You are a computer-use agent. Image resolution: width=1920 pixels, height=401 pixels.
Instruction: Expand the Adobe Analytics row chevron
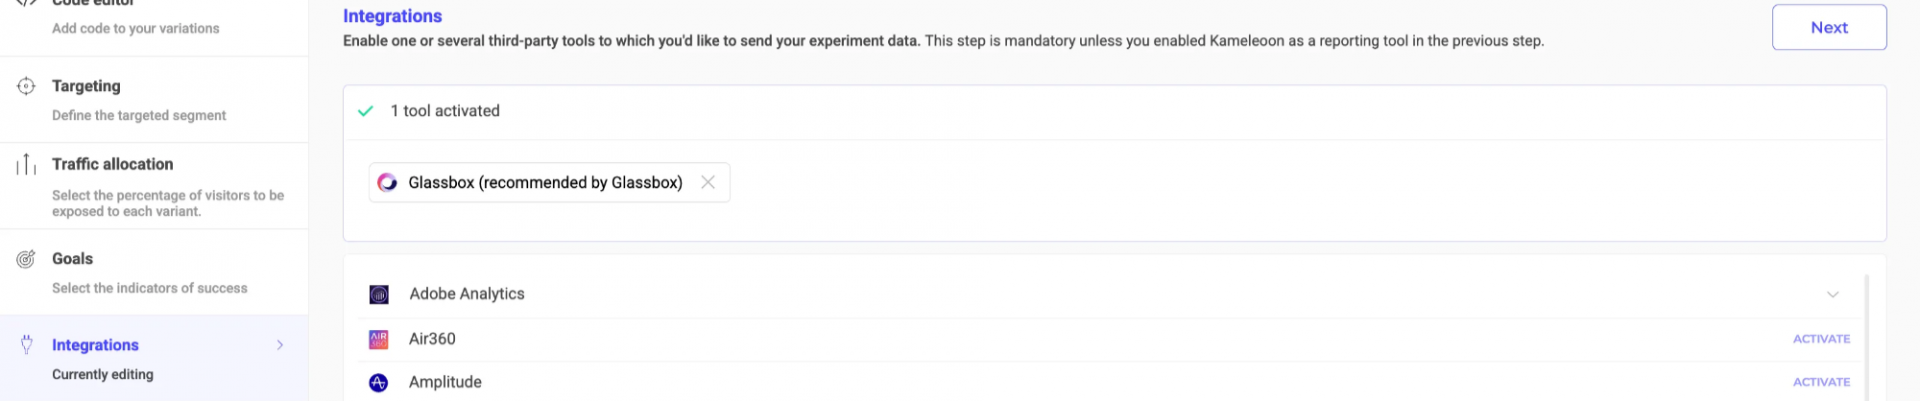1832,294
